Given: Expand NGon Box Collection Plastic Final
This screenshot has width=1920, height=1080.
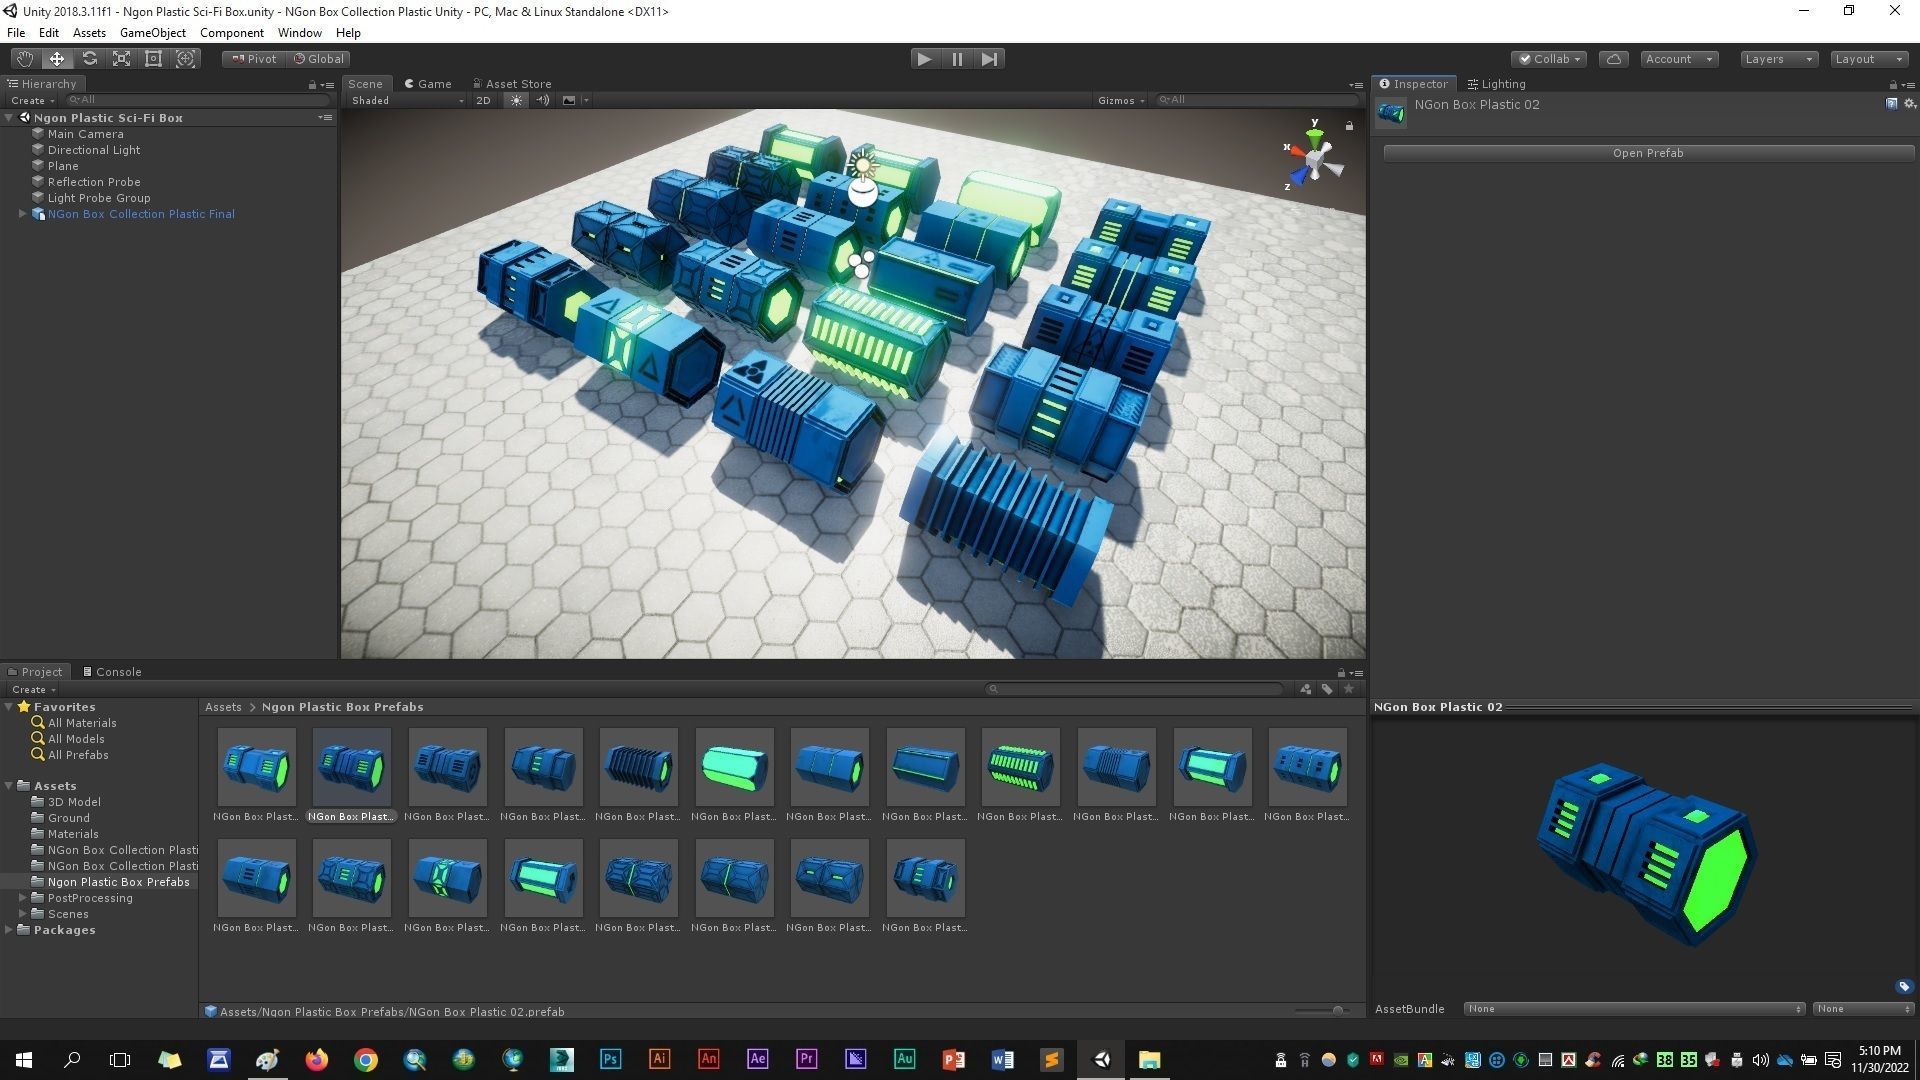Looking at the screenshot, I should click(x=23, y=214).
